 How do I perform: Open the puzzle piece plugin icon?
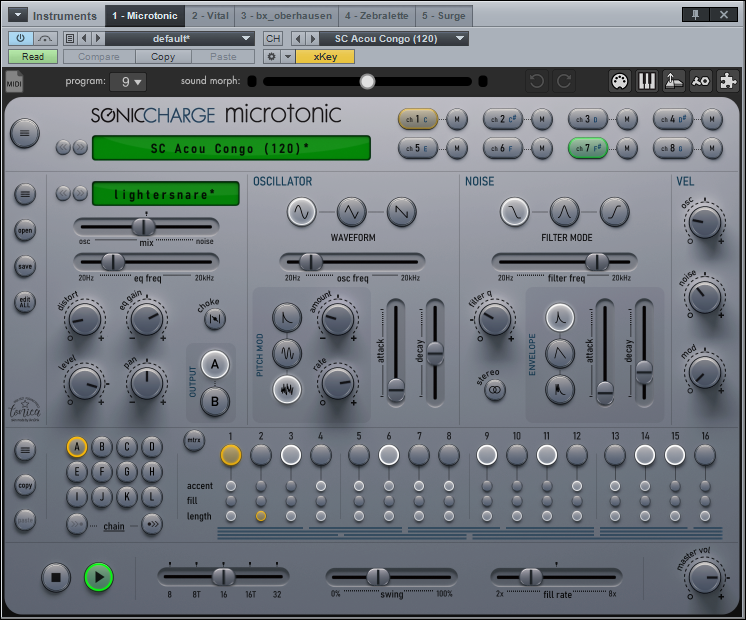point(727,81)
